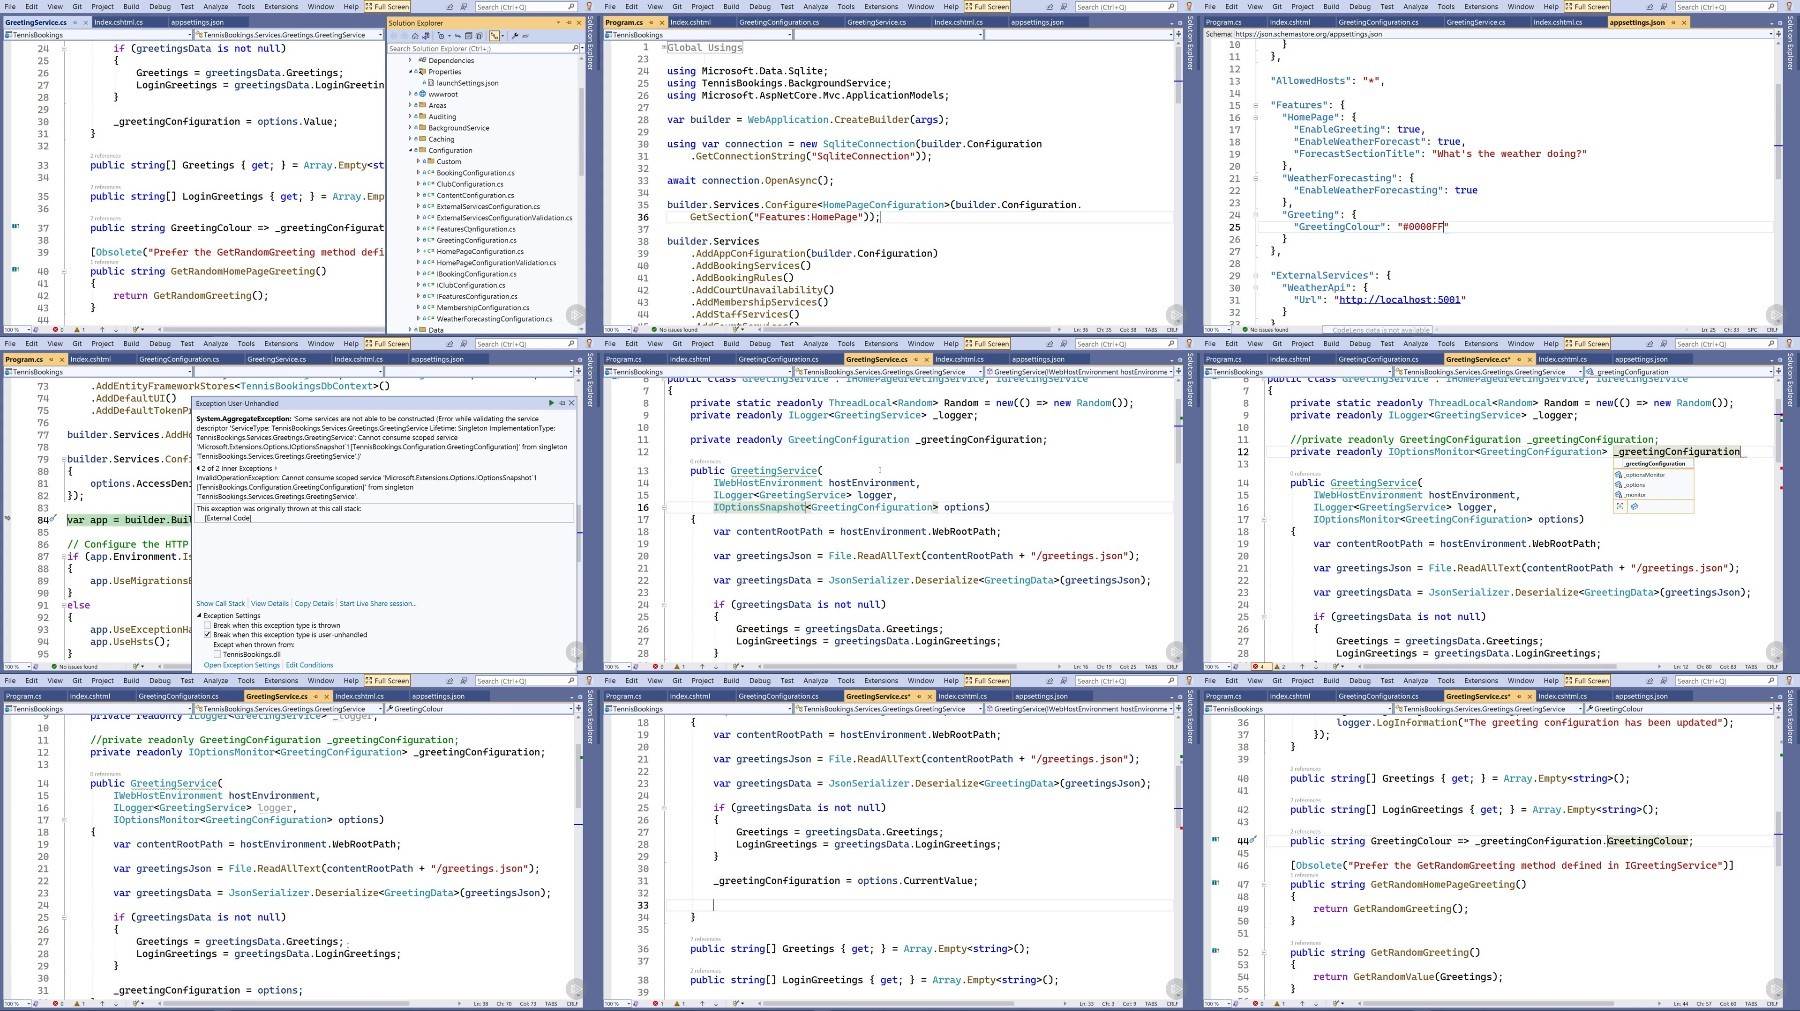Tick the TennisBookings.dll exception checkbox
Viewport: 1800px width, 1011px height.
(x=217, y=654)
